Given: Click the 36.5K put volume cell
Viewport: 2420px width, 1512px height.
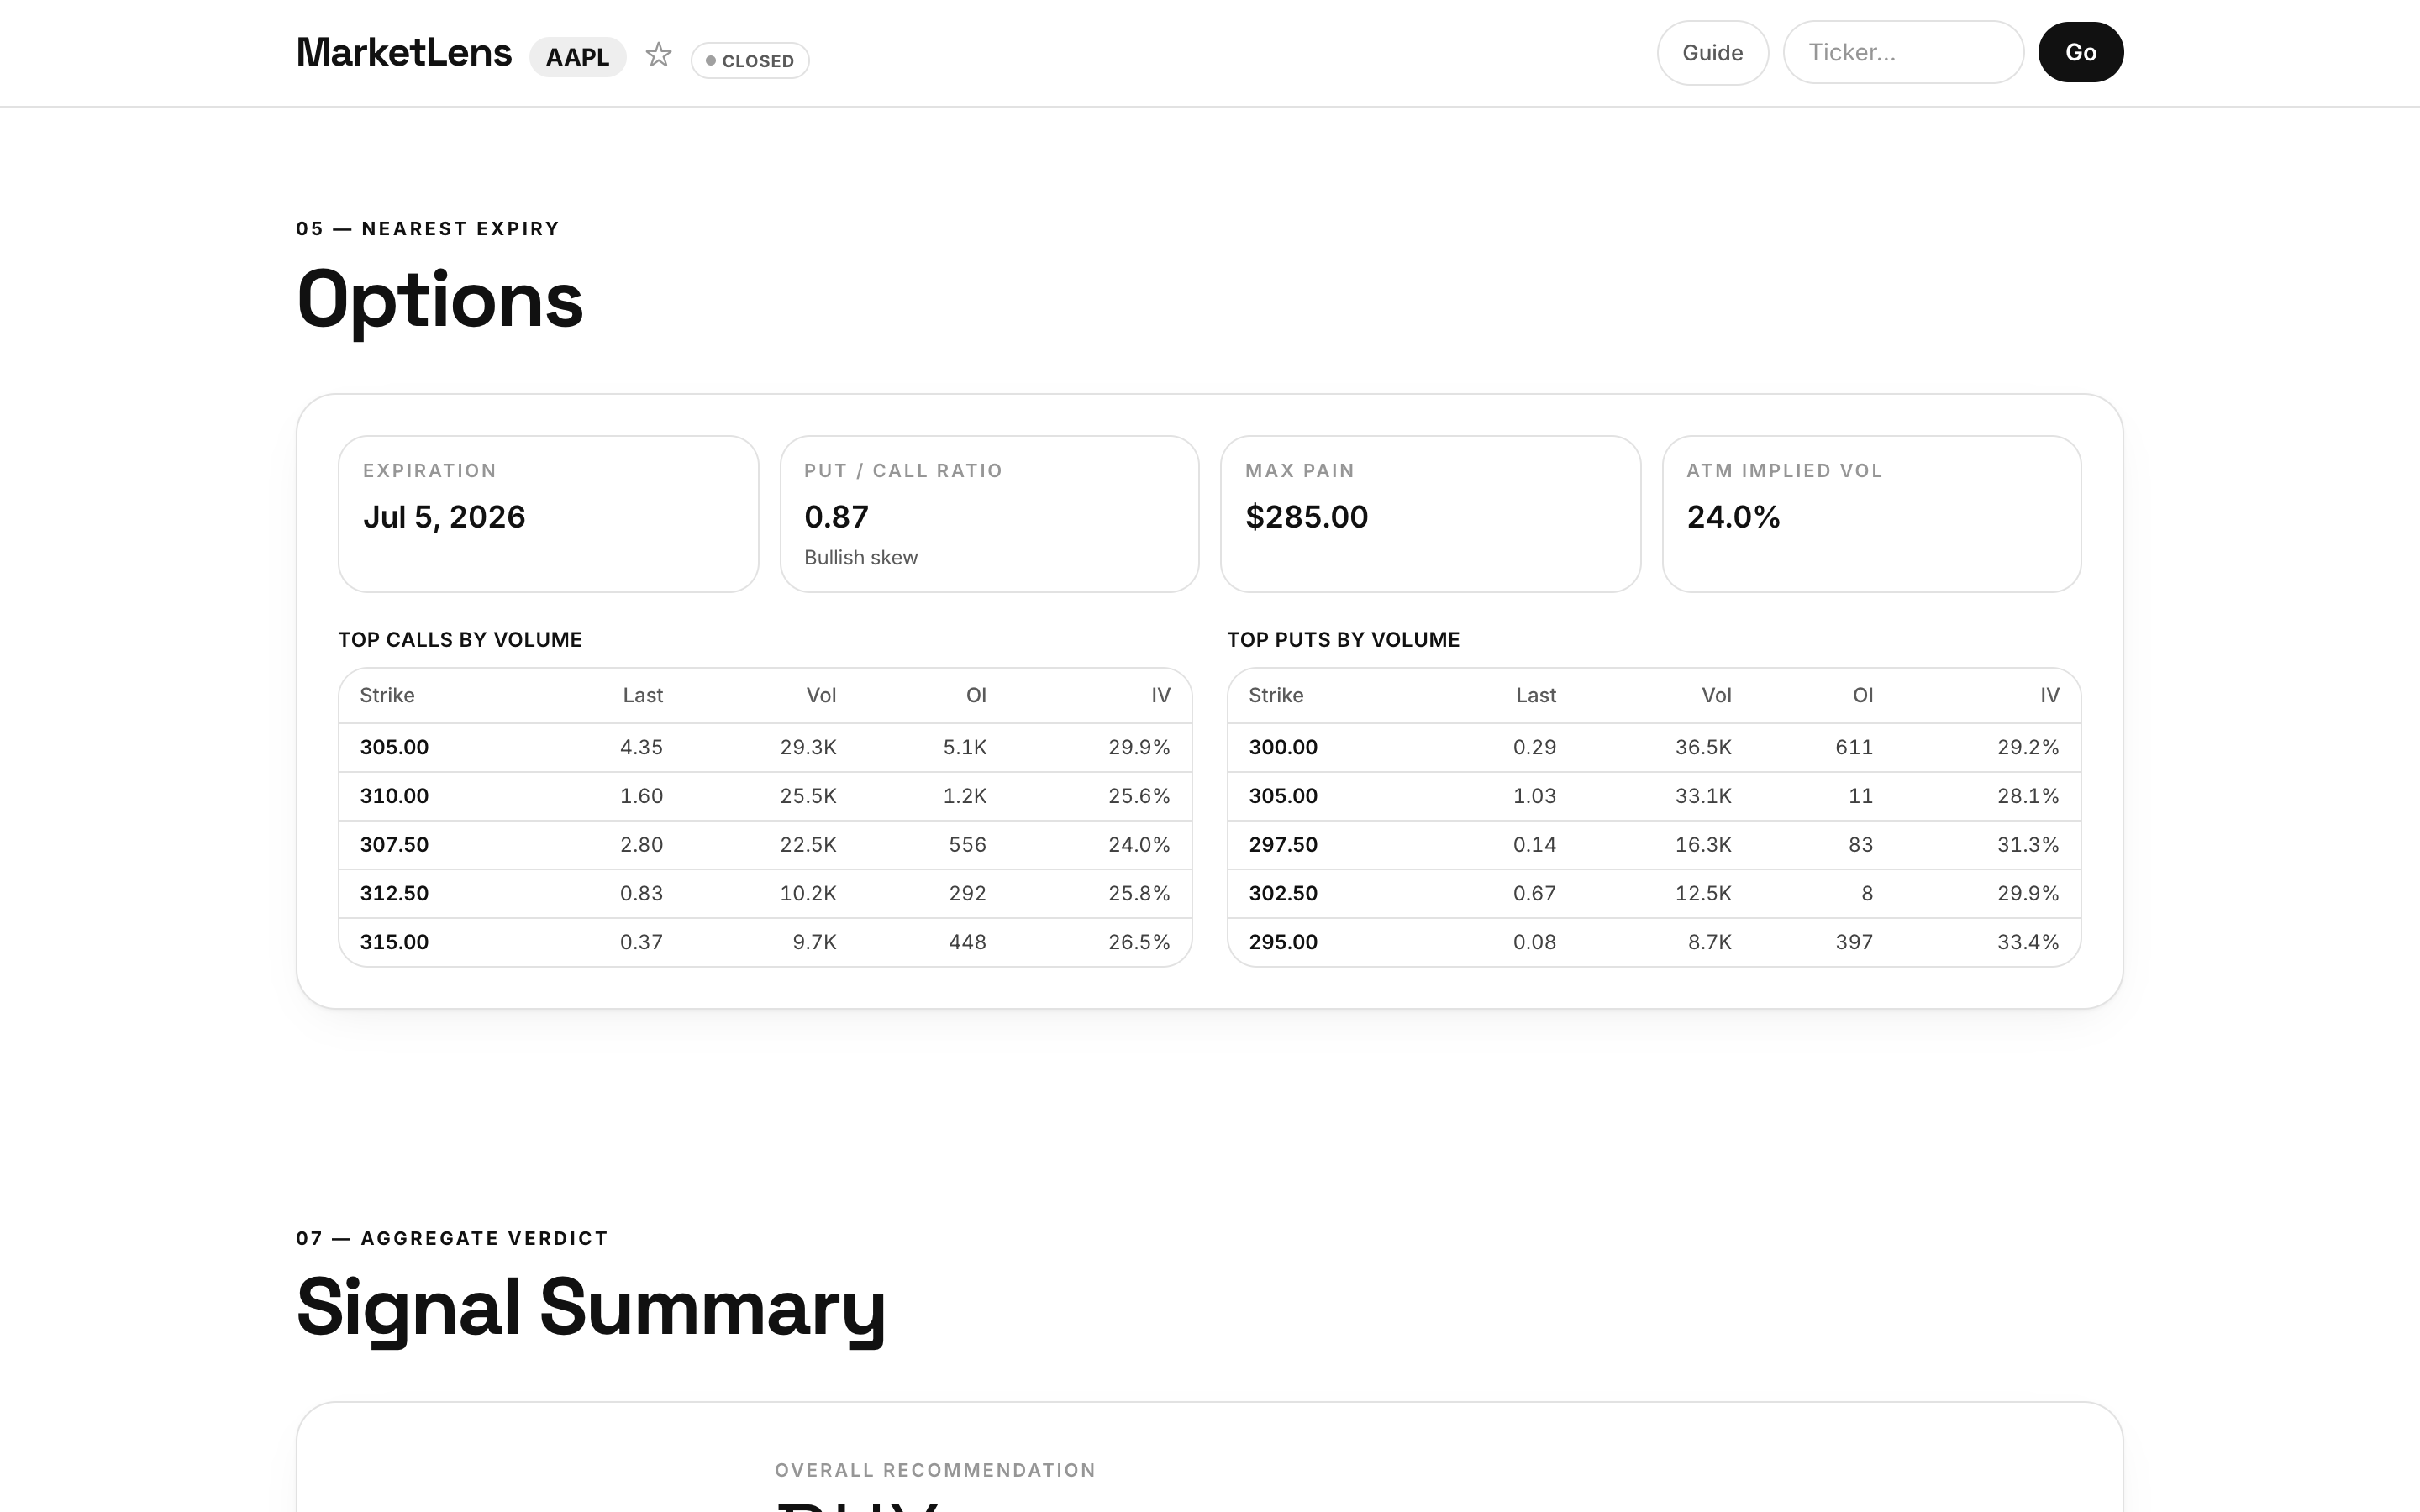Looking at the screenshot, I should (x=1703, y=747).
